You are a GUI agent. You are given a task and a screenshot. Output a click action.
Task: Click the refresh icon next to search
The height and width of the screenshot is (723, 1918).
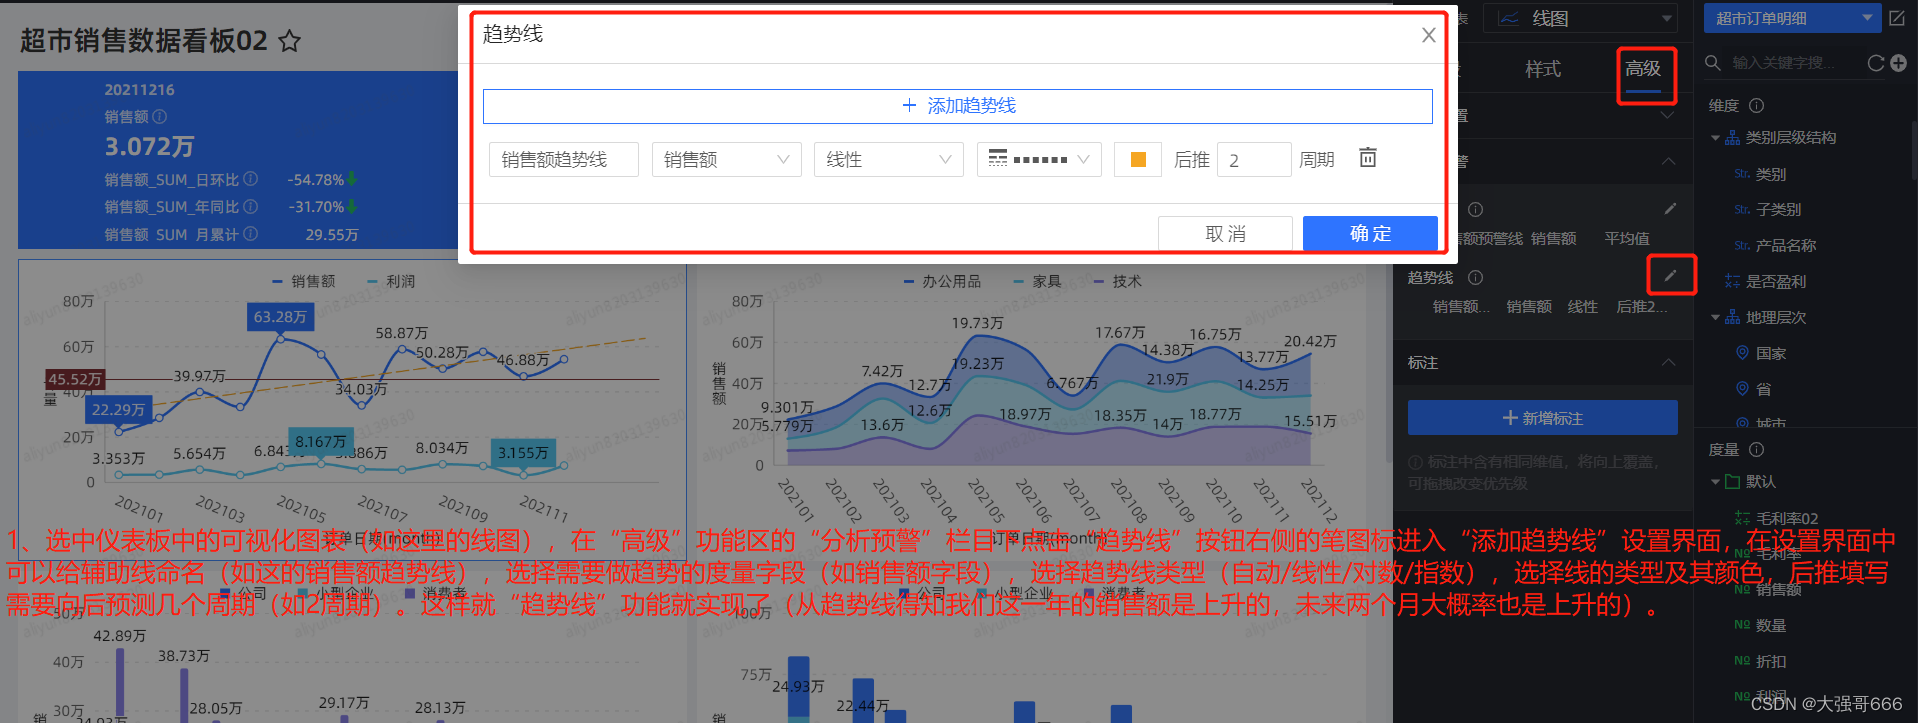point(1875,63)
